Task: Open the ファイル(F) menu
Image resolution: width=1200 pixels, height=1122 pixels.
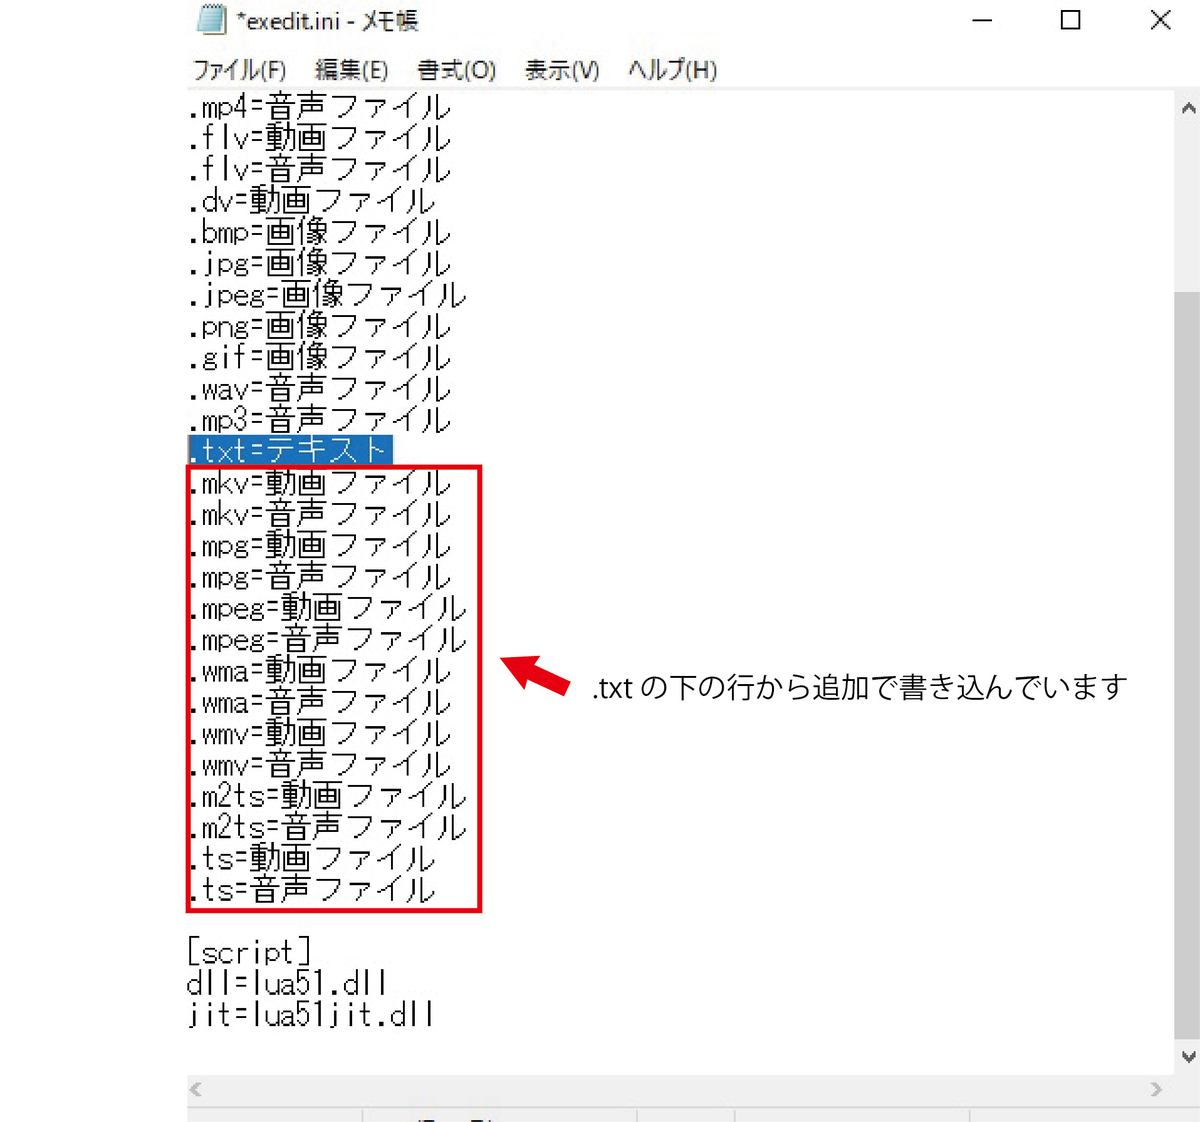Action: point(239,70)
